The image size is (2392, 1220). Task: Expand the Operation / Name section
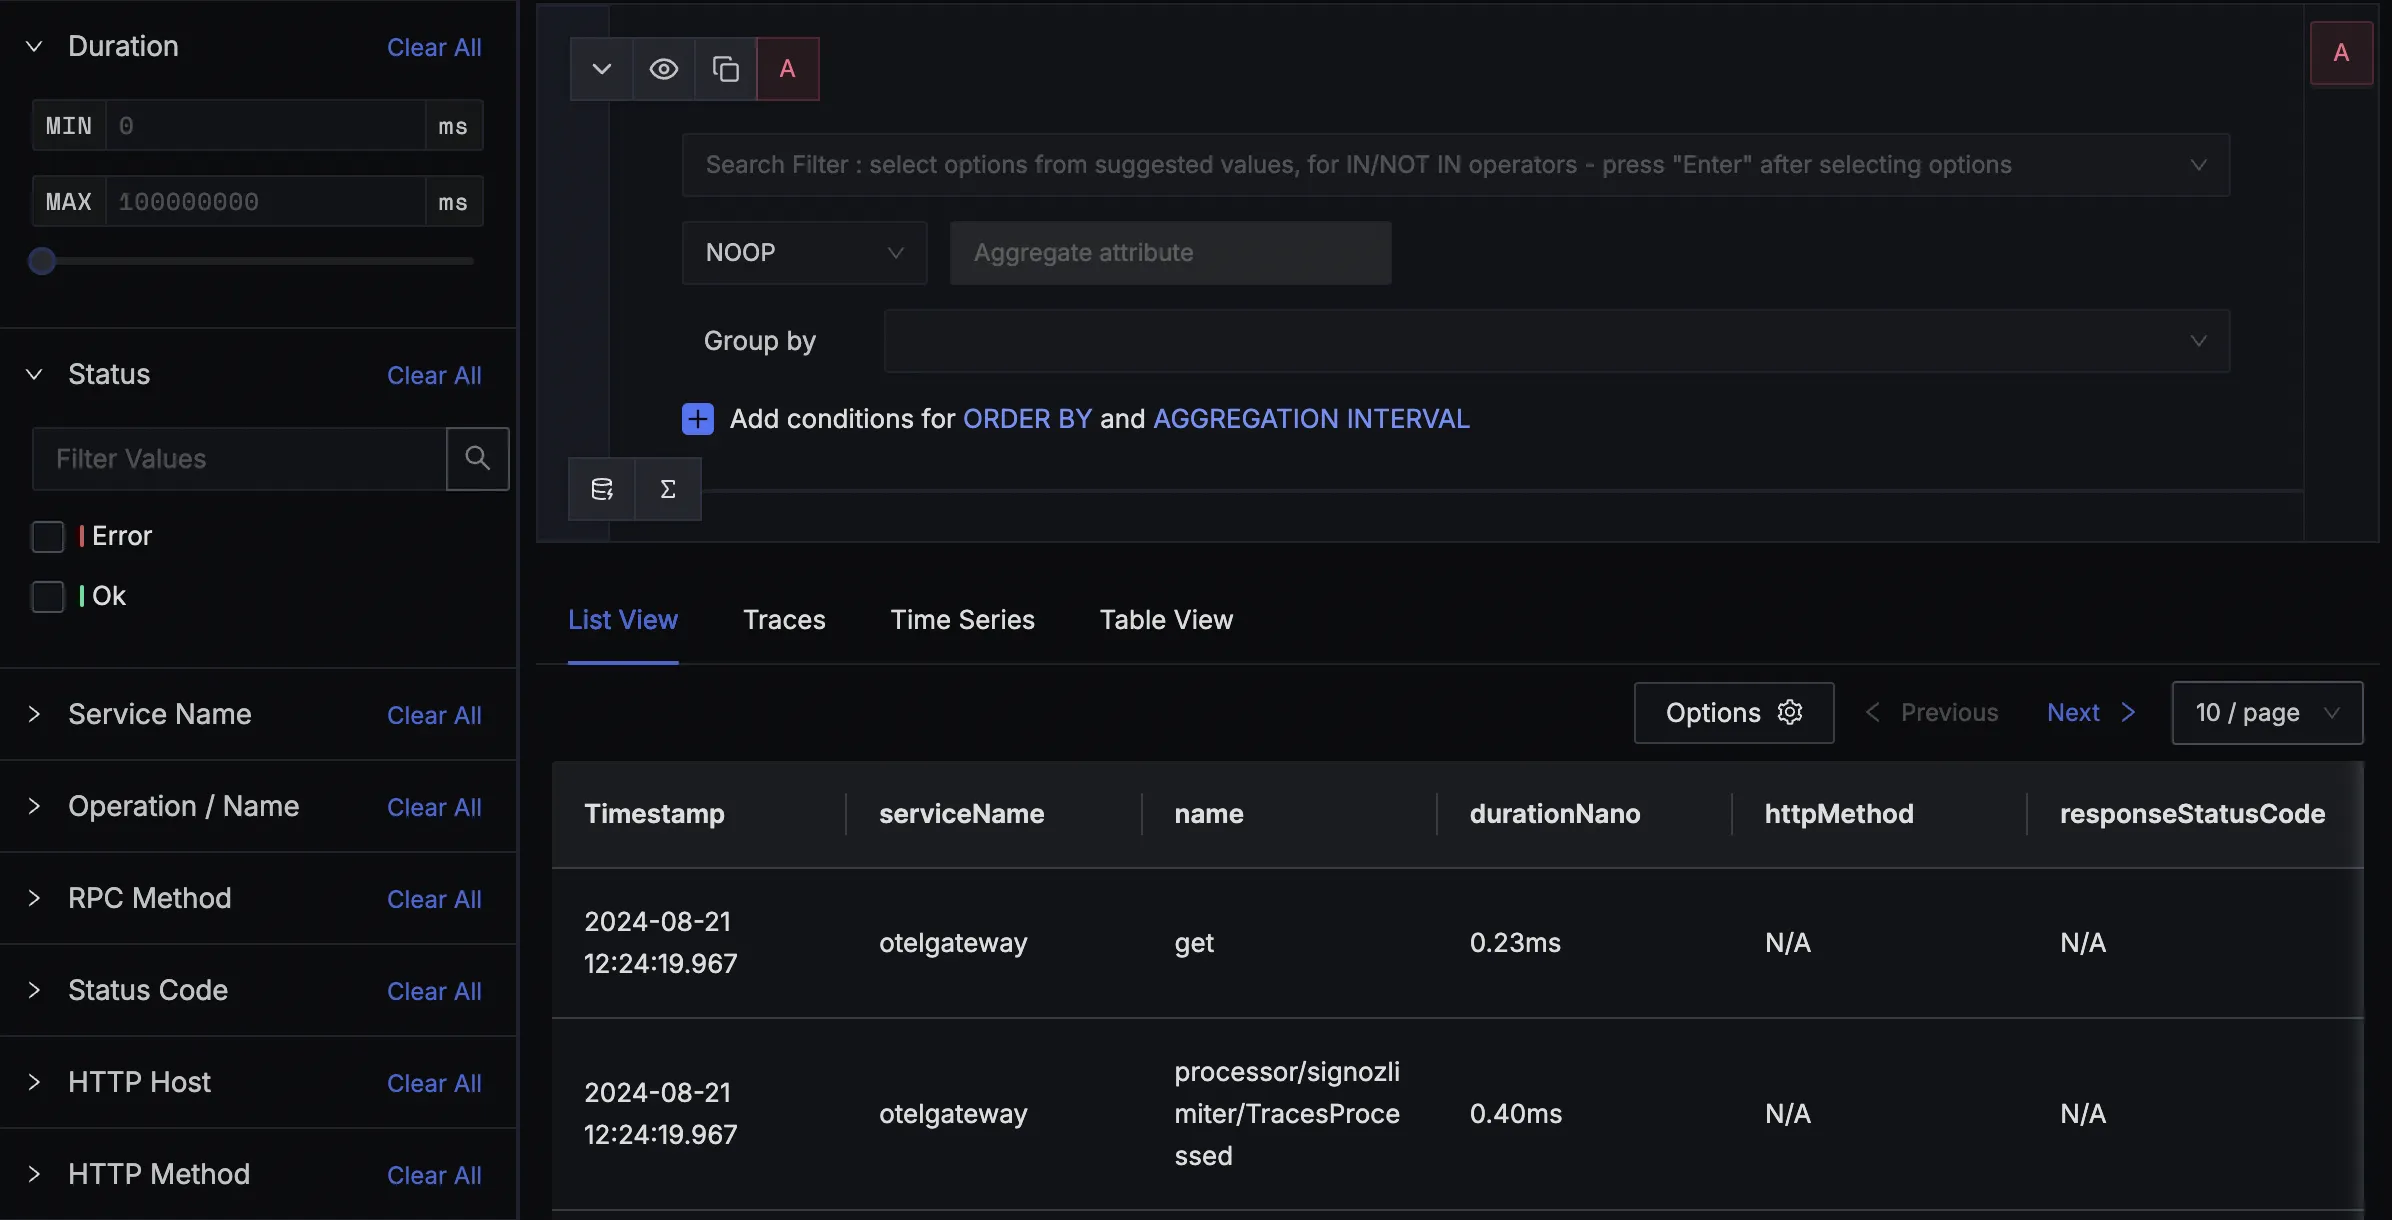click(34, 806)
